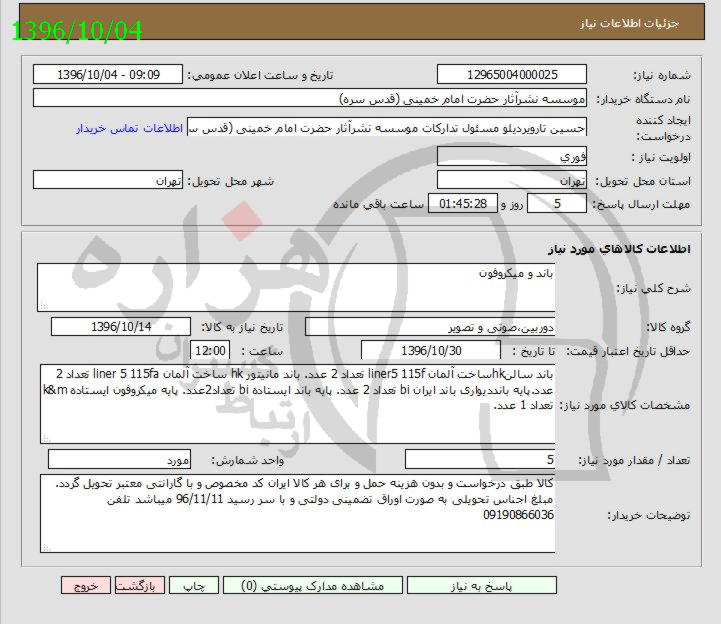Screen dimensions: 721x624
Task: Click the خروج exit button
Action: (86, 585)
